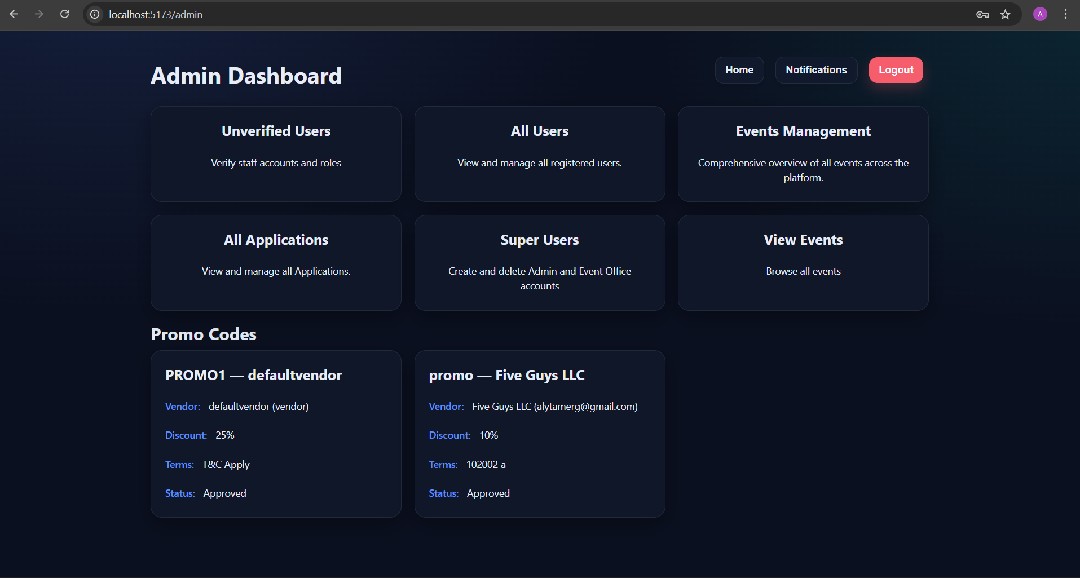Open the All Users card
Viewport: 1080px width, 578px height.
tap(540, 153)
